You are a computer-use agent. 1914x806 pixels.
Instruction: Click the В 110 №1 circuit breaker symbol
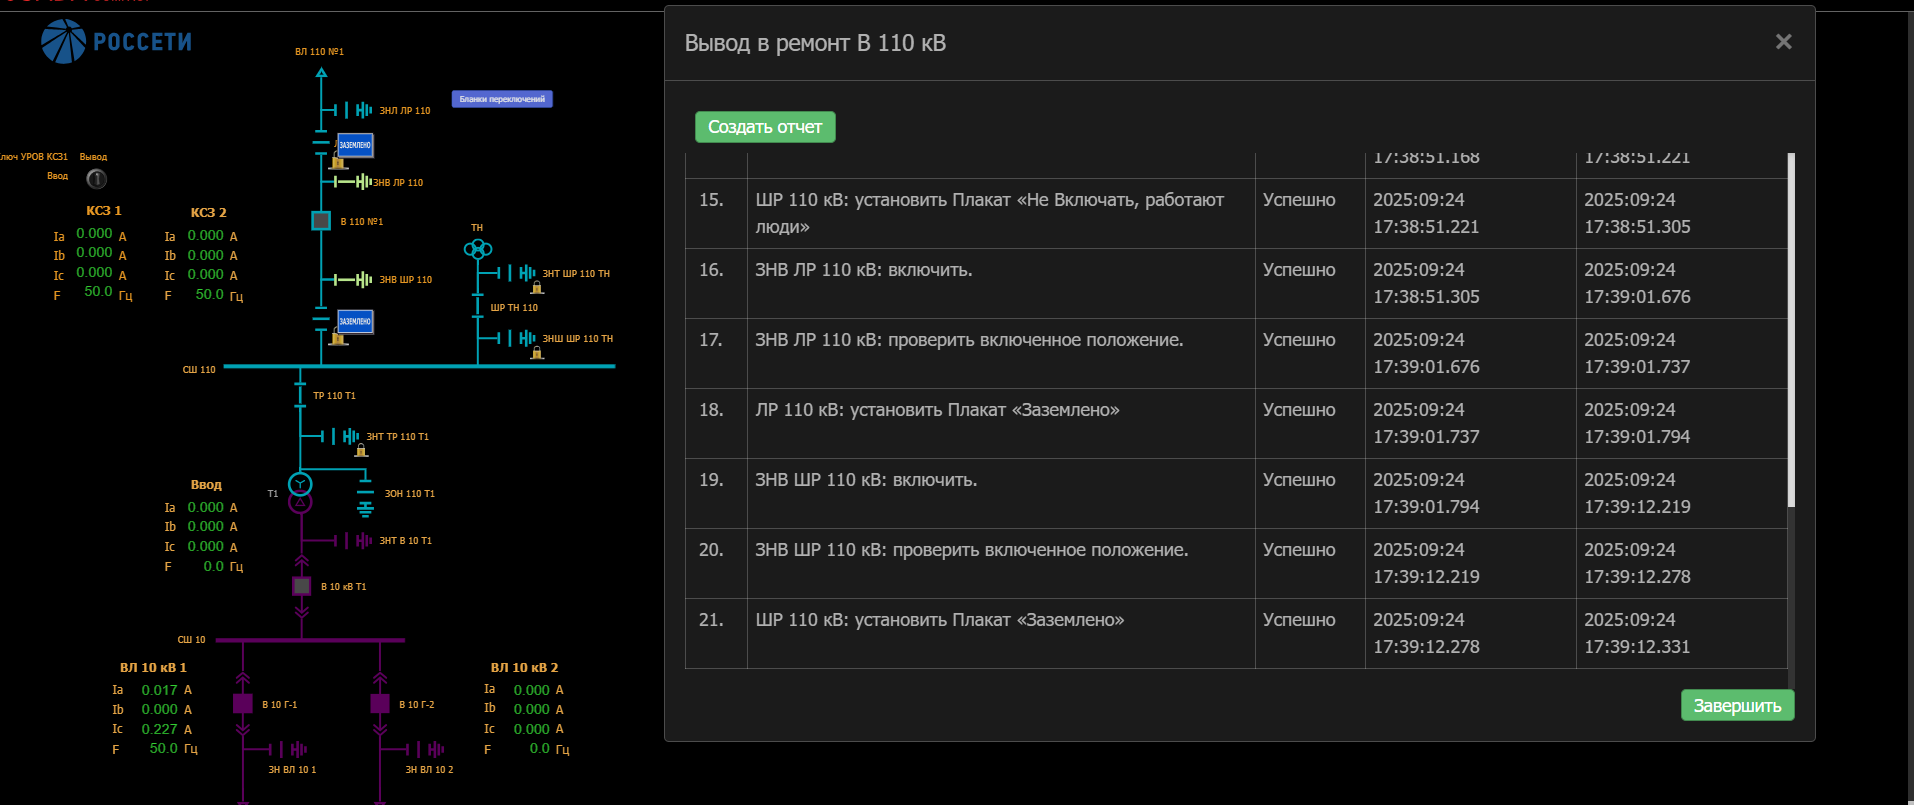click(321, 221)
